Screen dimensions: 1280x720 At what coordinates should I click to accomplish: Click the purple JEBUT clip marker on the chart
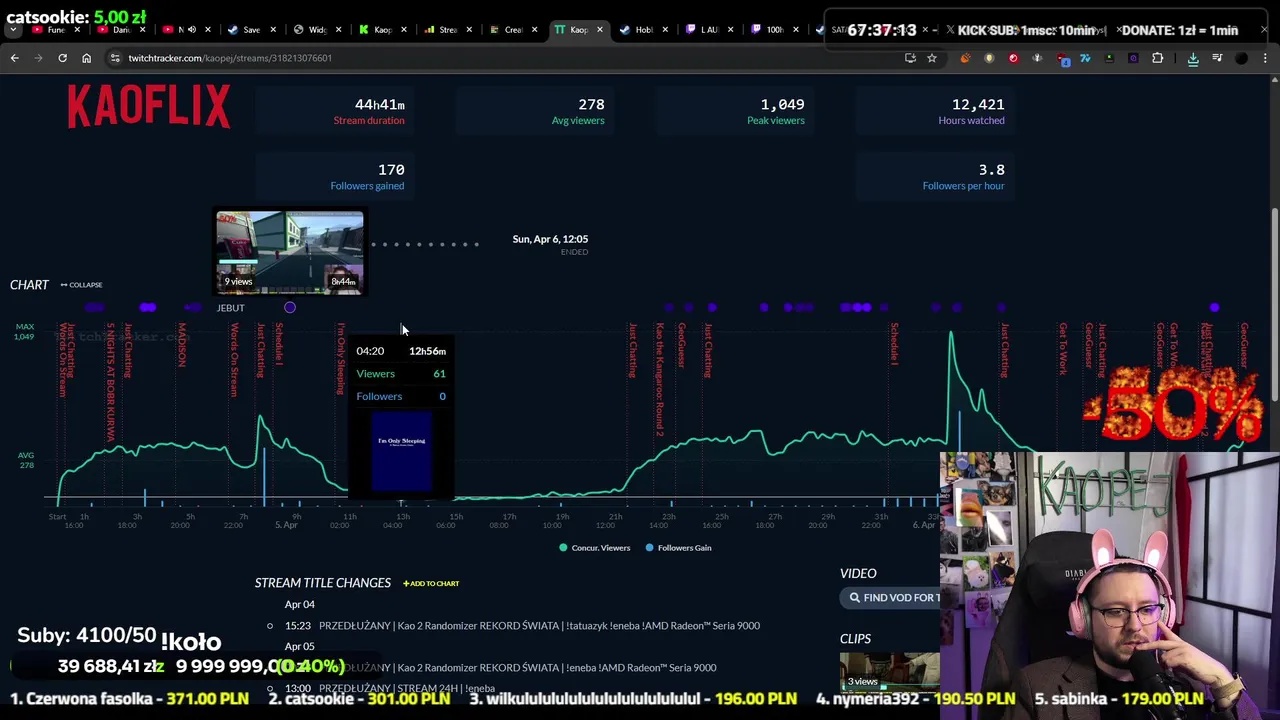click(x=290, y=308)
